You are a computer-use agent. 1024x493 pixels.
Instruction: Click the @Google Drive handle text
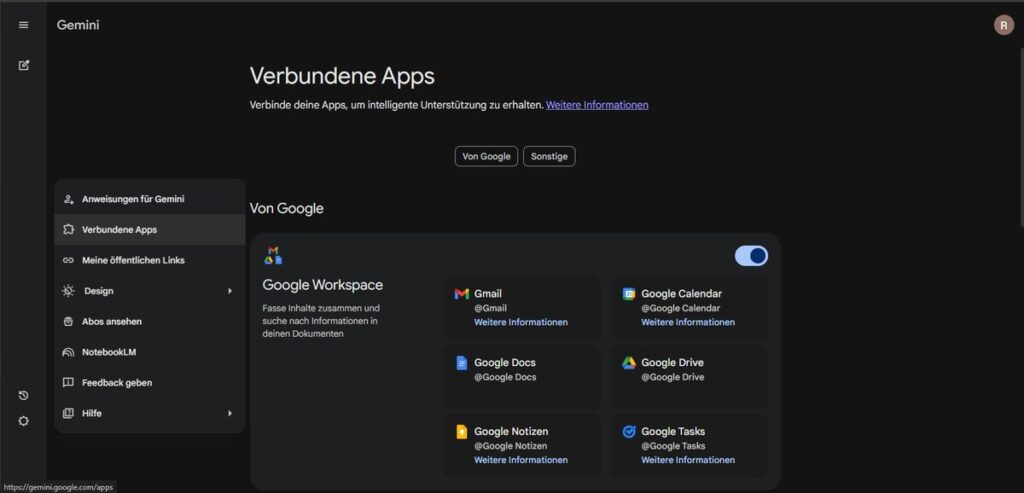672,377
